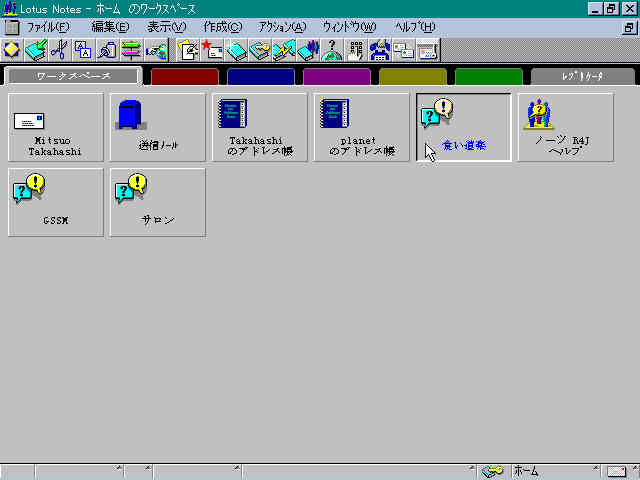Click the paste bottle SmartIcon
Screen dimensions: 640x480
(107, 50)
